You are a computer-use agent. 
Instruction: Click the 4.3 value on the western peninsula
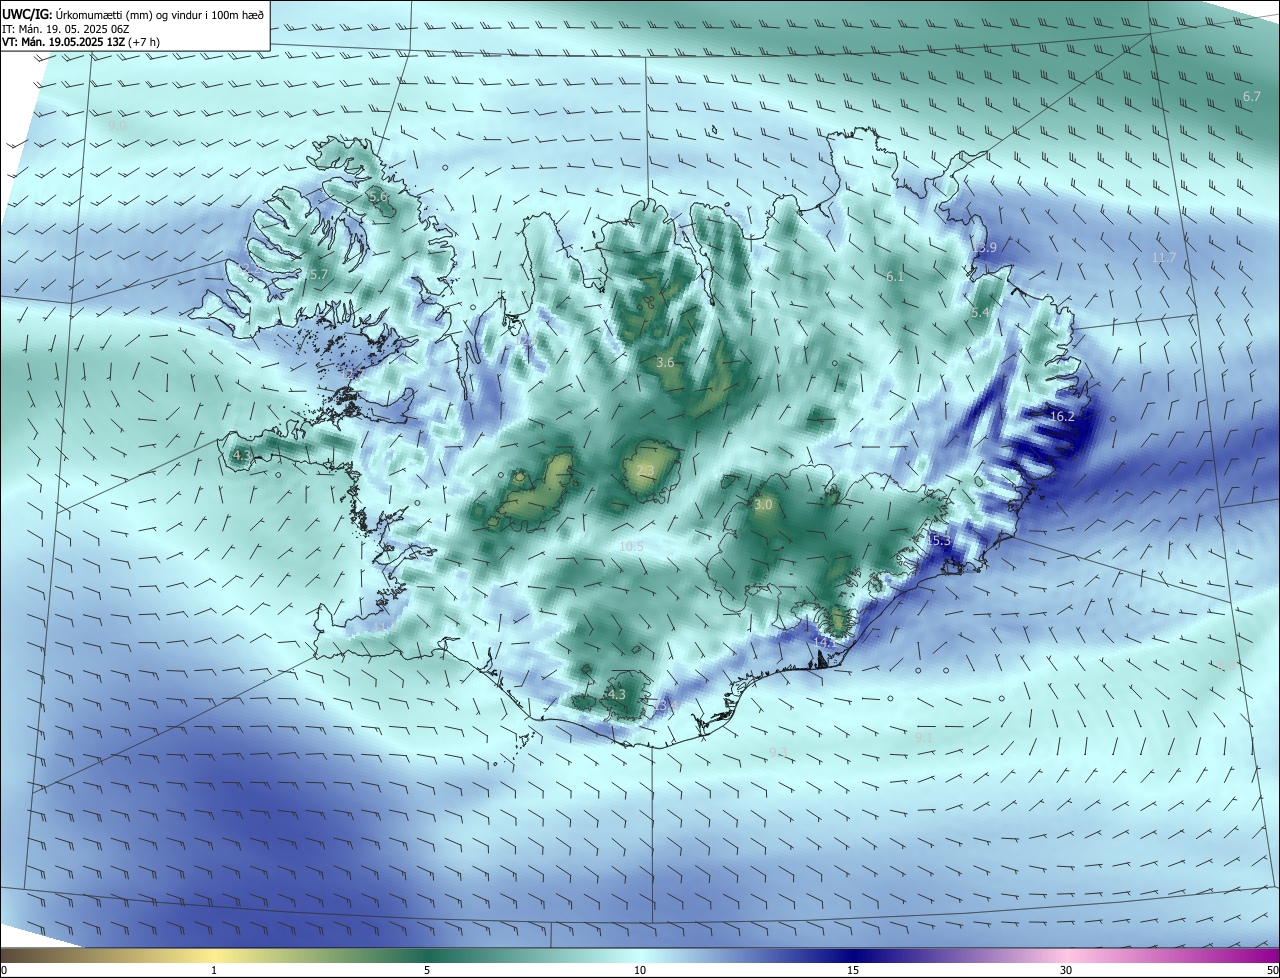pyautogui.click(x=242, y=455)
